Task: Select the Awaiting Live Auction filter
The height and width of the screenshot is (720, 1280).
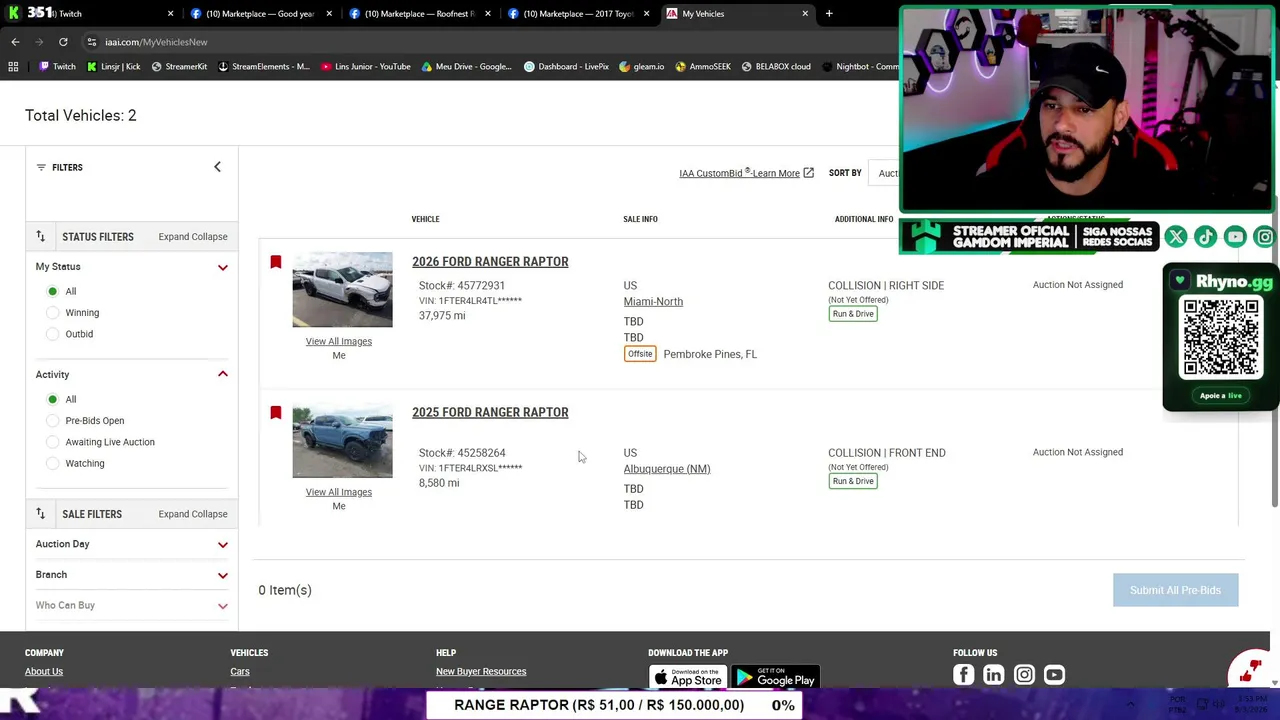Action: pos(53,442)
